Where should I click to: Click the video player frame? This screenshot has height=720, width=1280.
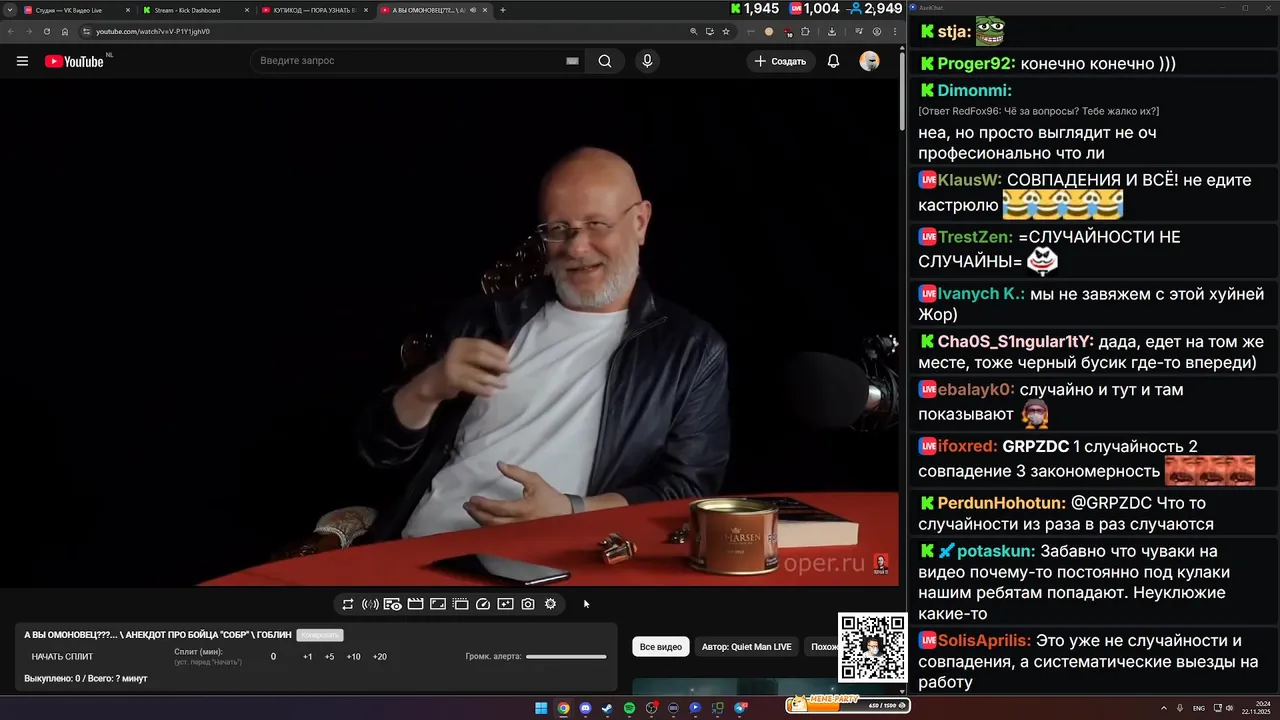[x=450, y=333]
